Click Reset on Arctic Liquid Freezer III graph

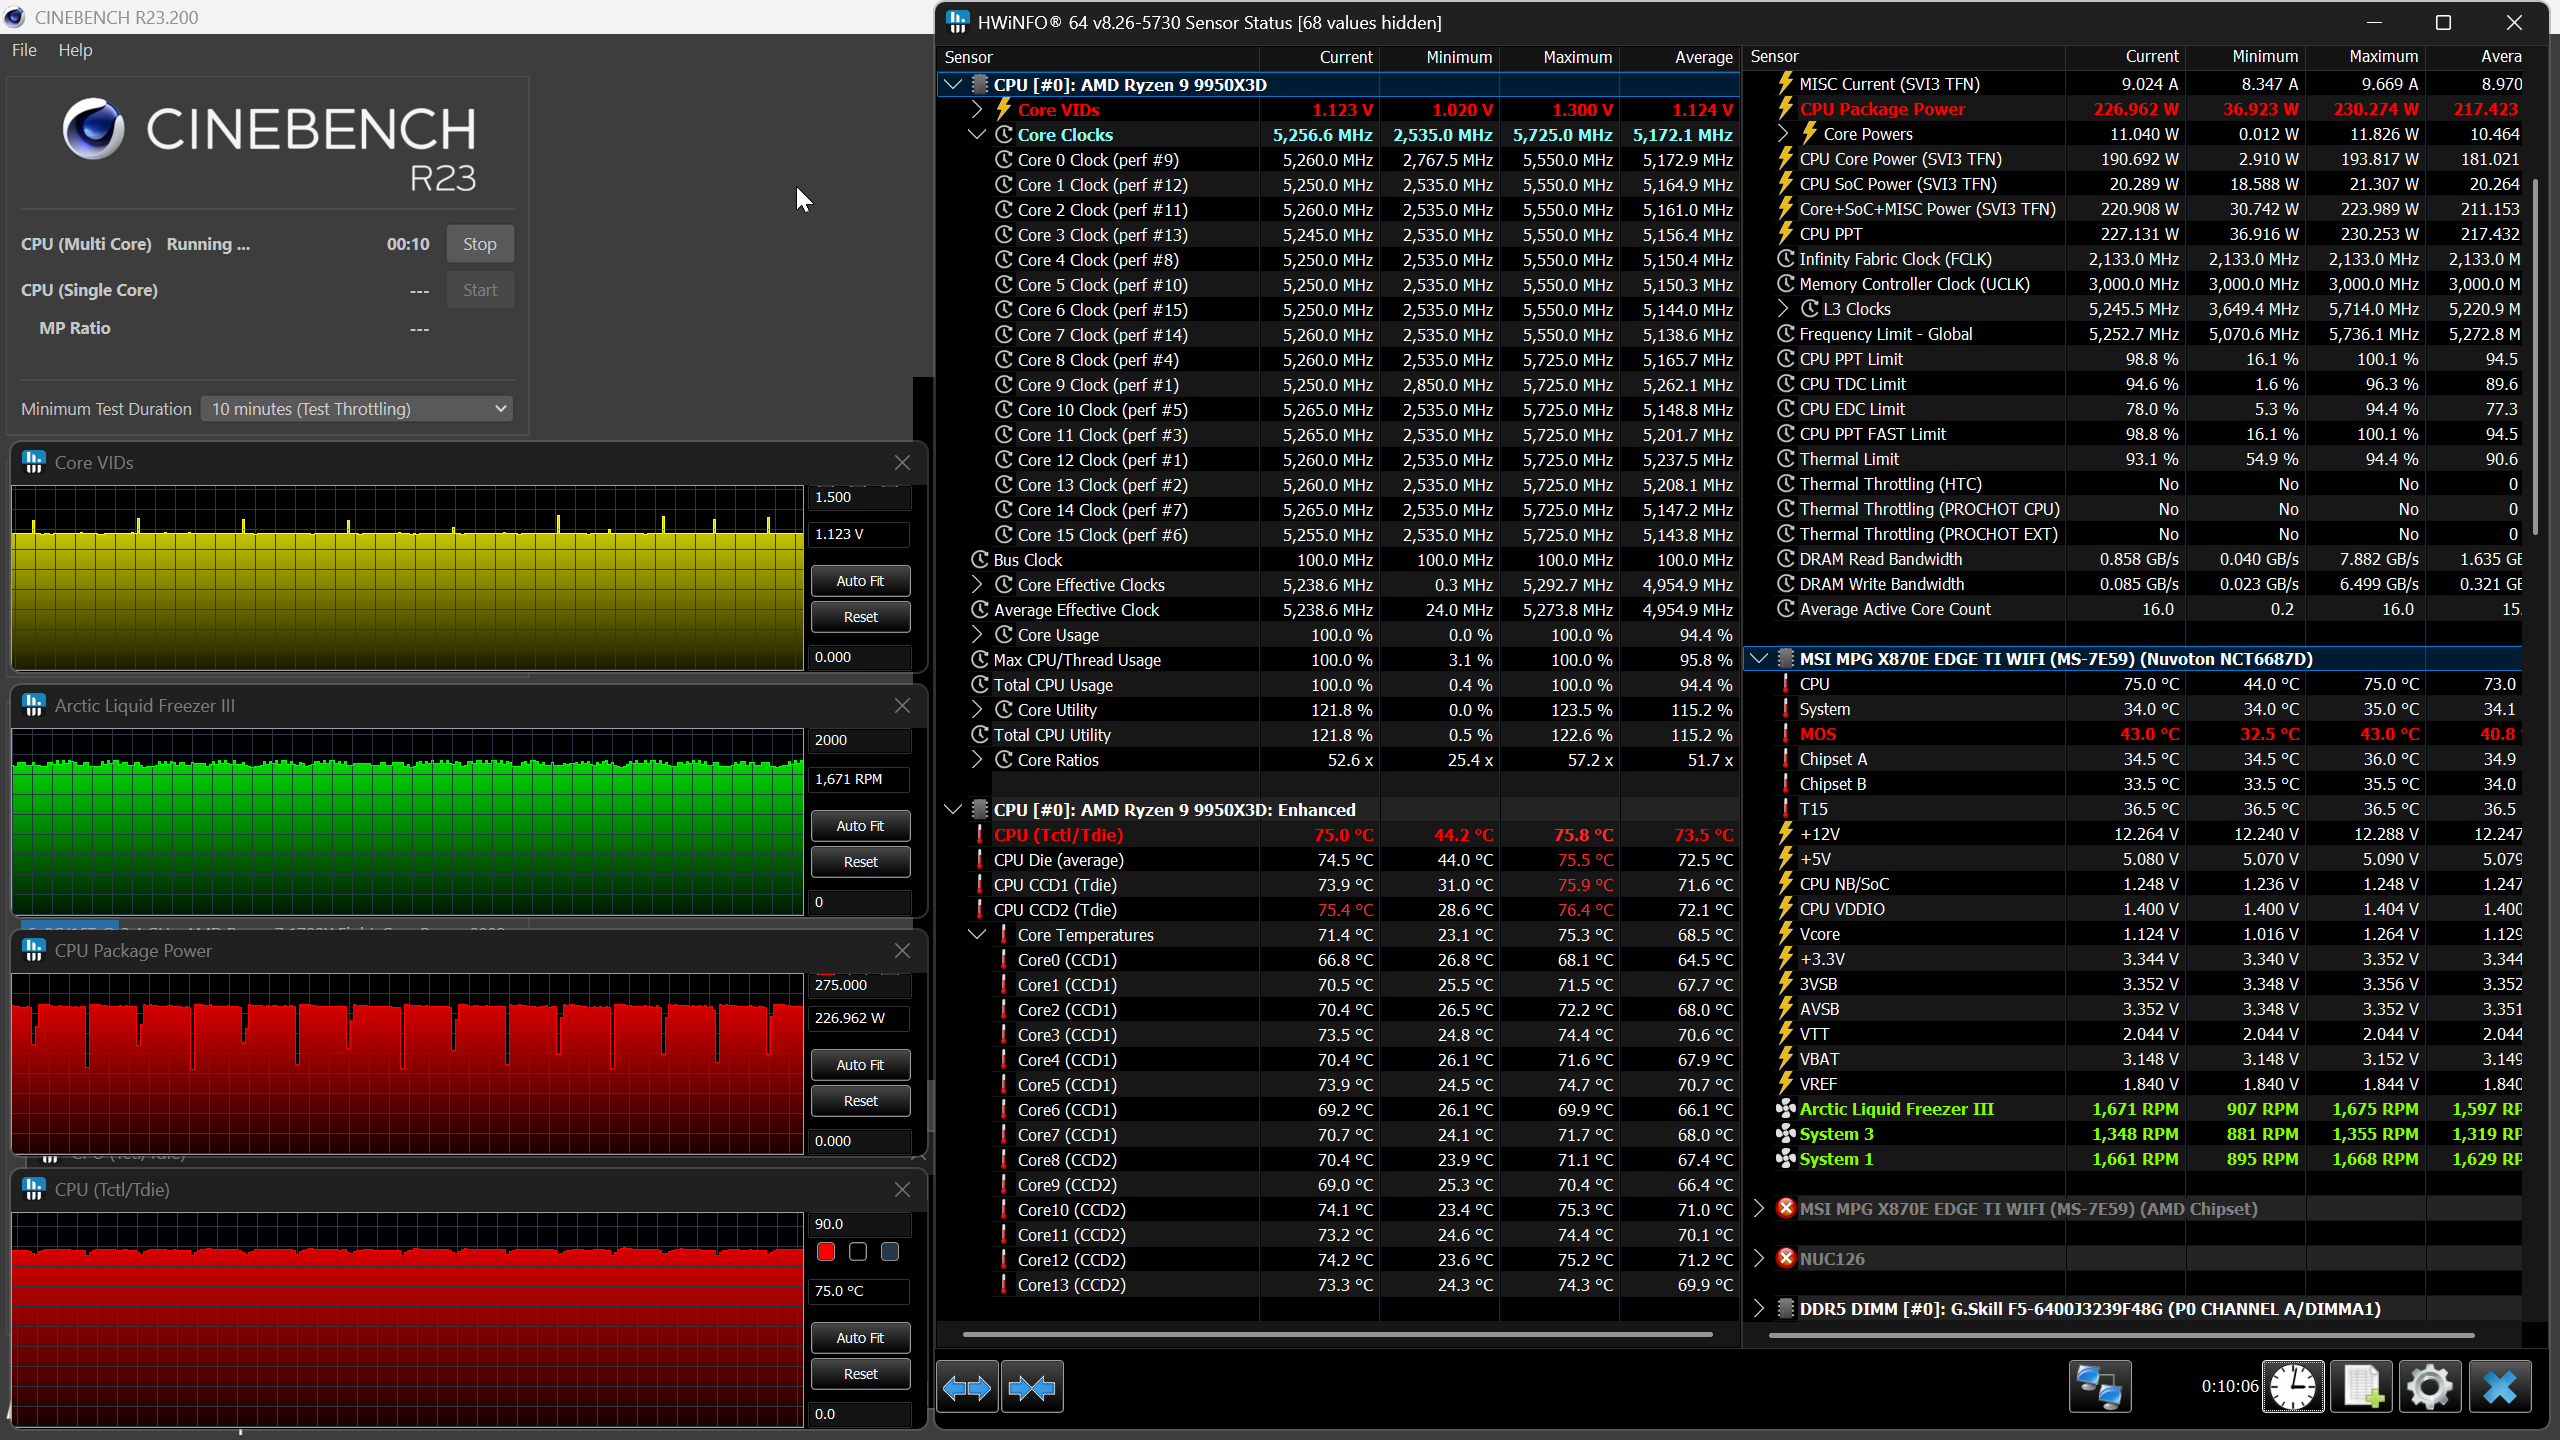(860, 862)
